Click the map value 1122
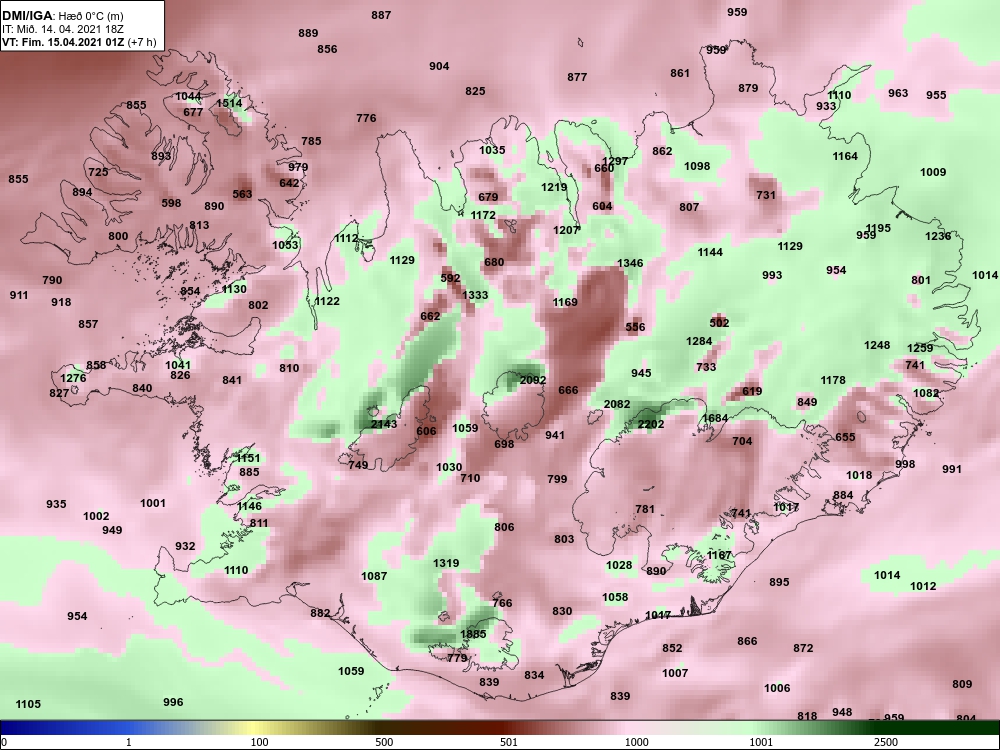Viewport: 1000px width, 750px height. 327,301
